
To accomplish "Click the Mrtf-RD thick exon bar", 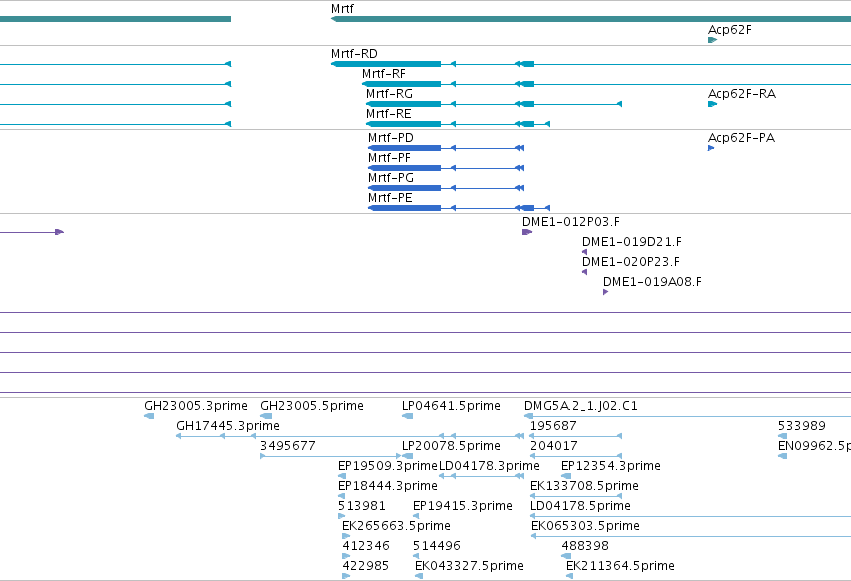I will (x=386, y=64).
